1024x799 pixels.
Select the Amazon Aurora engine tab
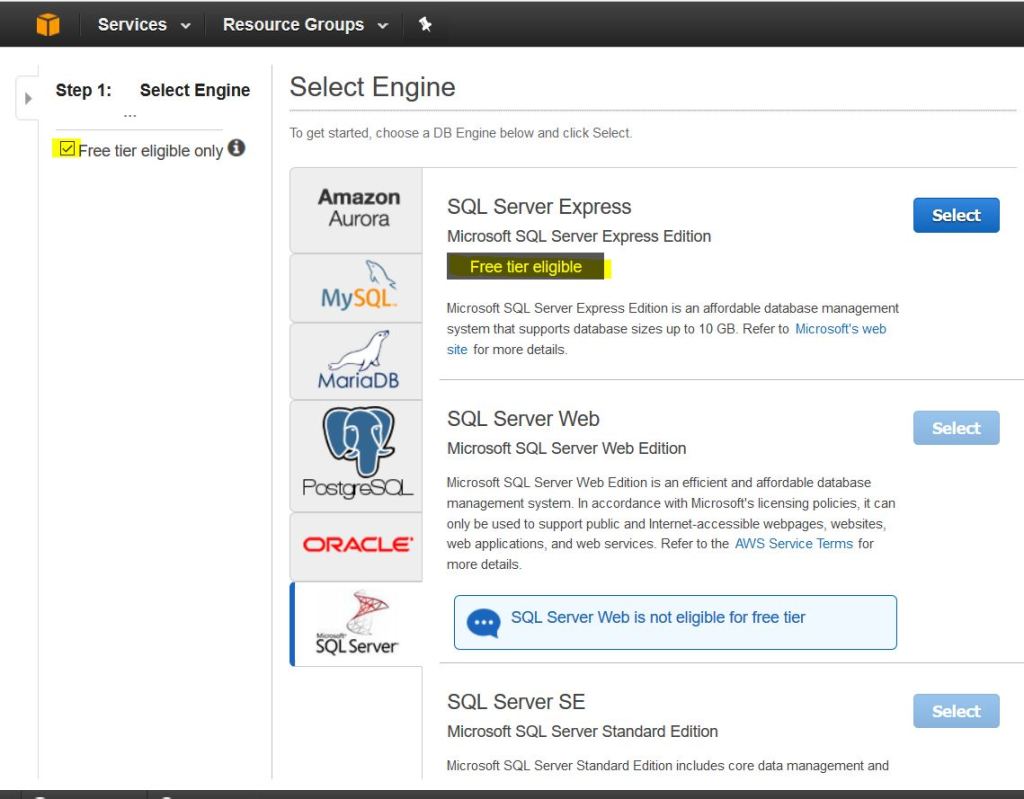(x=357, y=208)
